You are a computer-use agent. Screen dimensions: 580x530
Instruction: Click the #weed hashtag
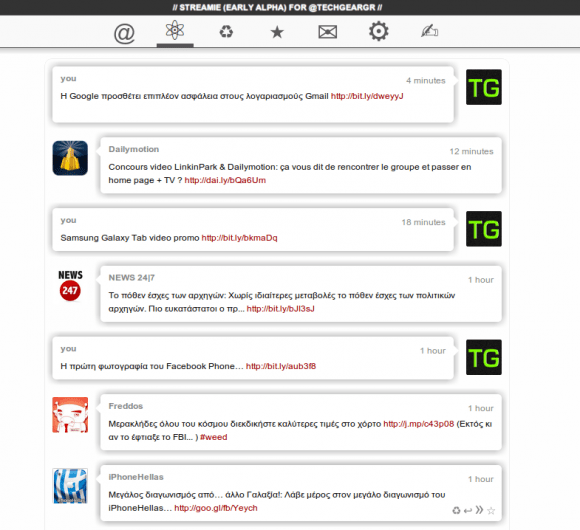(x=213, y=437)
